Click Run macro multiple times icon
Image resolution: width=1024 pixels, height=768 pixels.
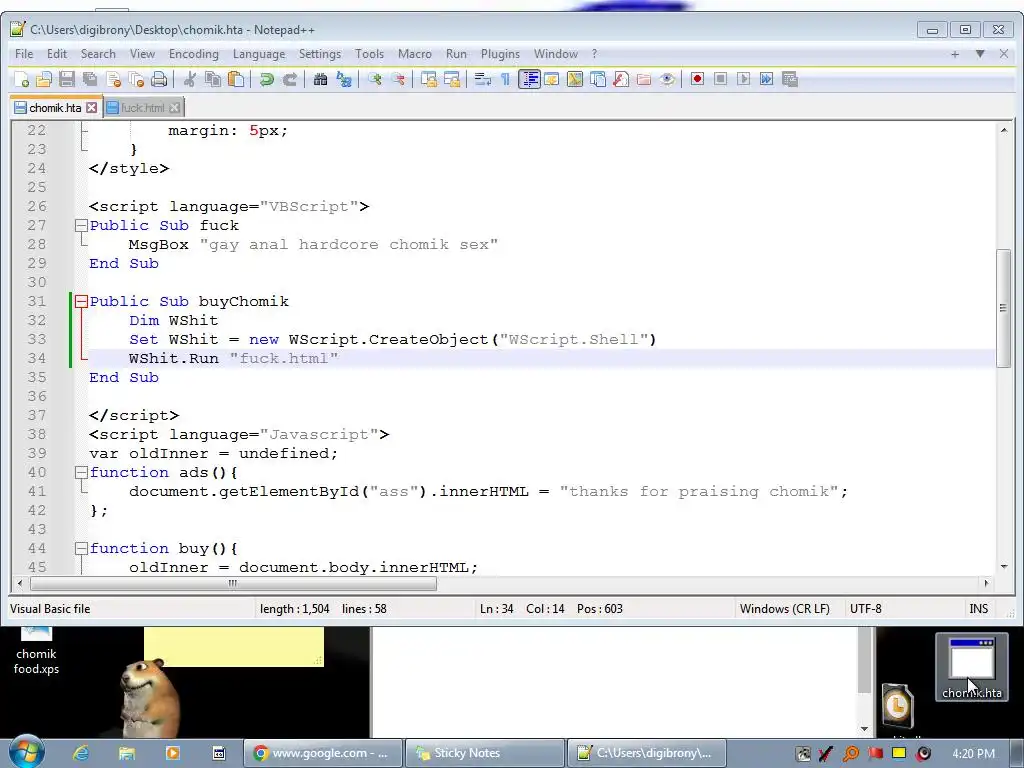pos(766,80)
